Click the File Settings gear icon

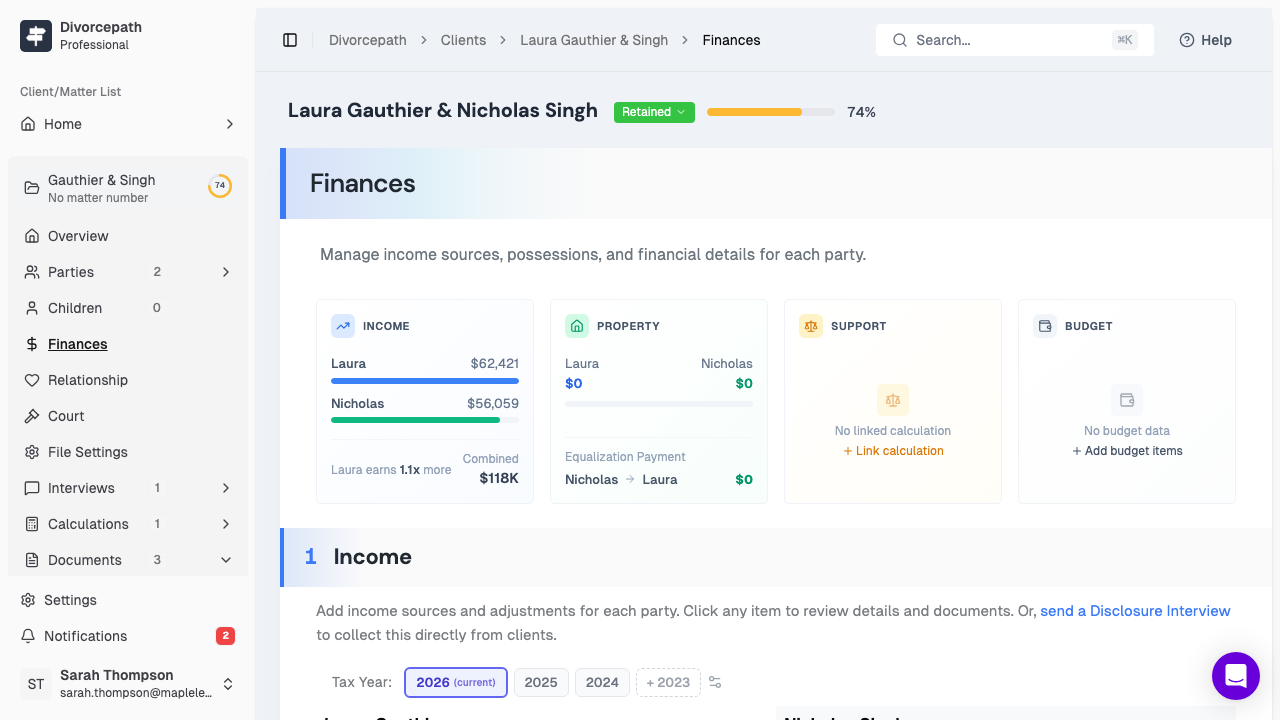coord(32,452)
